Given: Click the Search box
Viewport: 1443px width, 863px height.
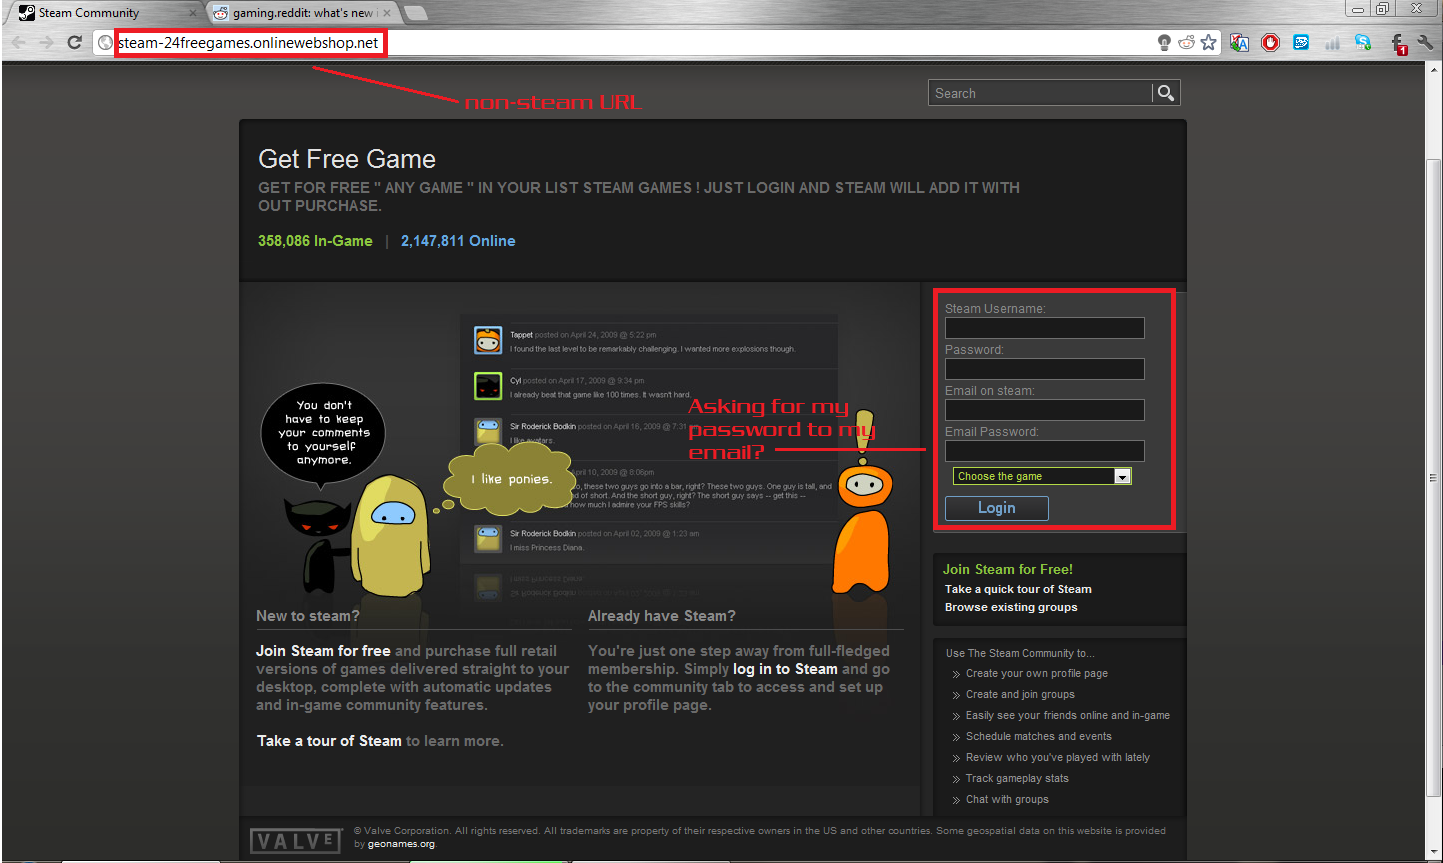Looking at the screenshot, I should coord(1040,93).
